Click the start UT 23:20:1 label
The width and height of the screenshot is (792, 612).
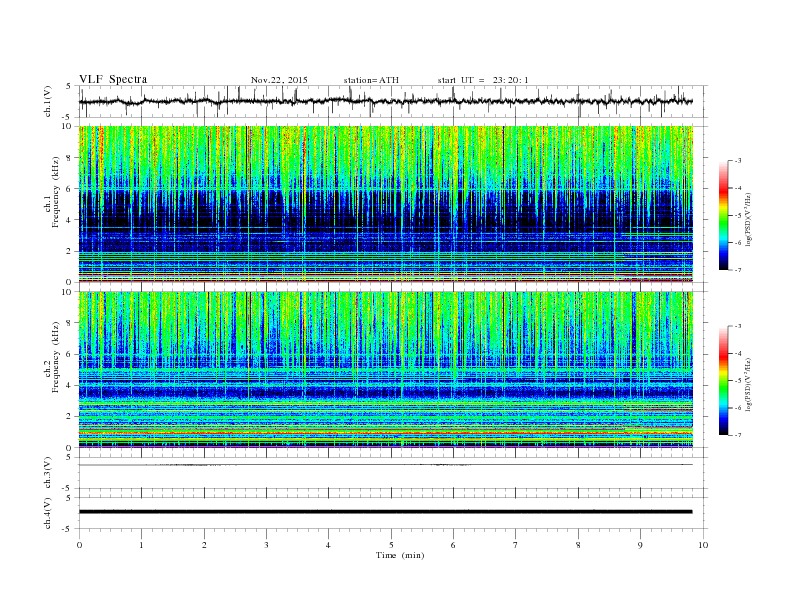tap(483, 80)
